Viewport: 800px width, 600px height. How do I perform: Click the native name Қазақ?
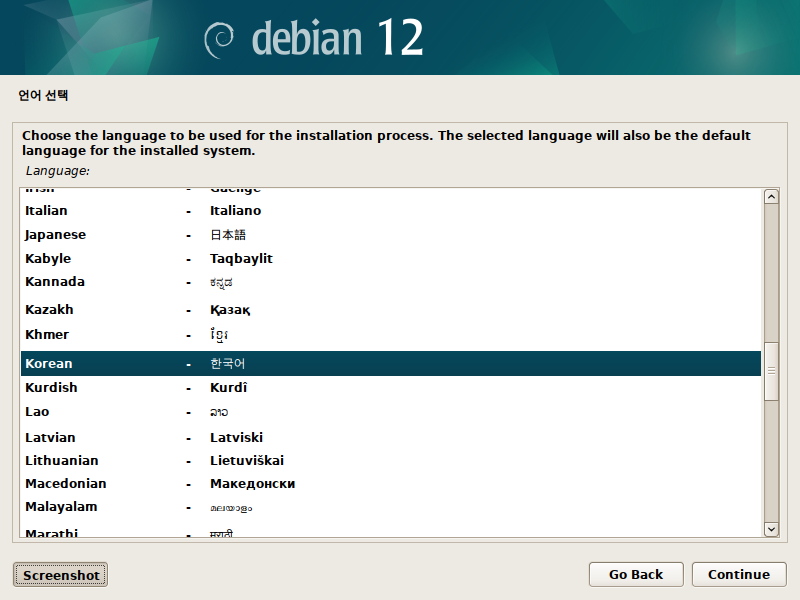(230, 310)
